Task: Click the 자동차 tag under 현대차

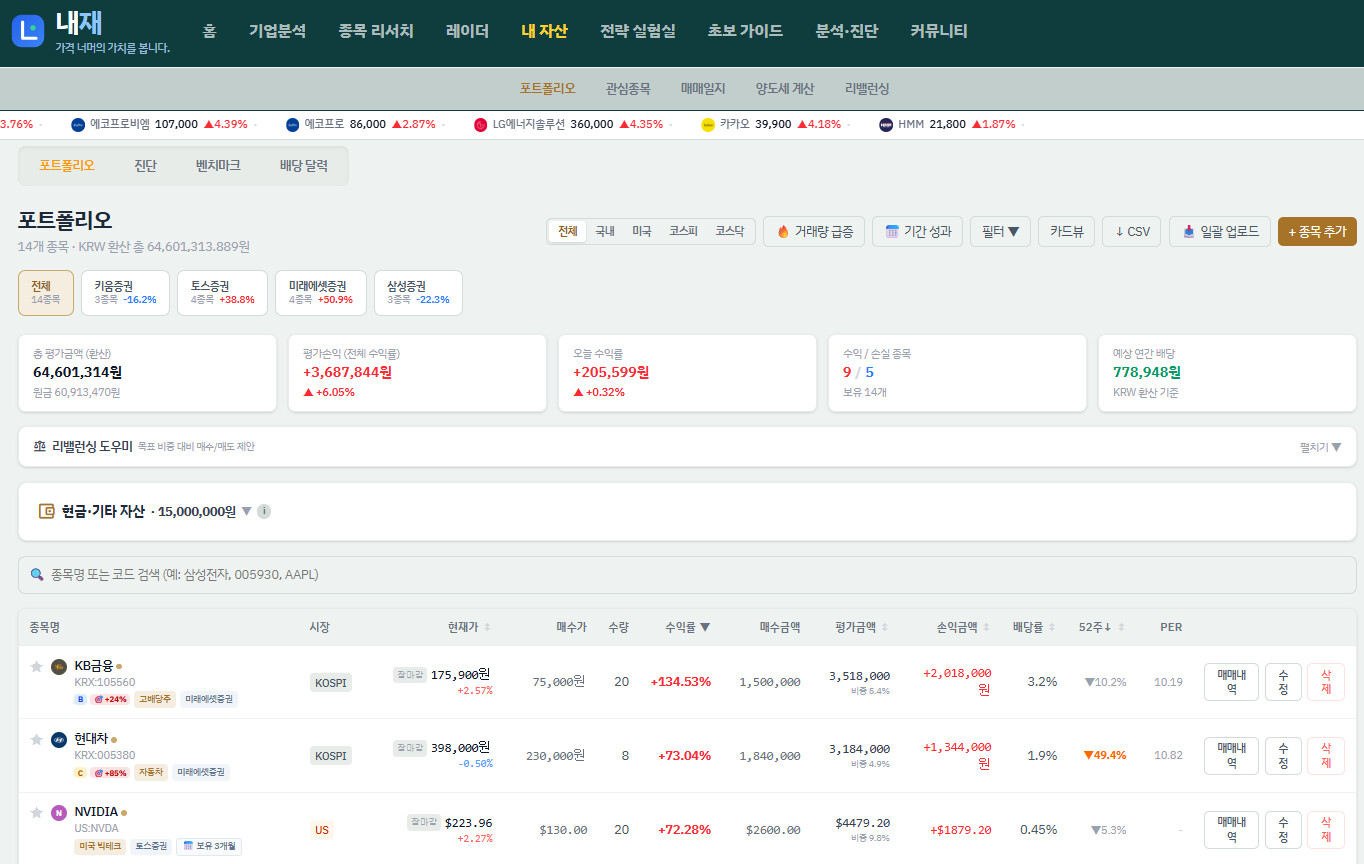Action: pos(151,772)
